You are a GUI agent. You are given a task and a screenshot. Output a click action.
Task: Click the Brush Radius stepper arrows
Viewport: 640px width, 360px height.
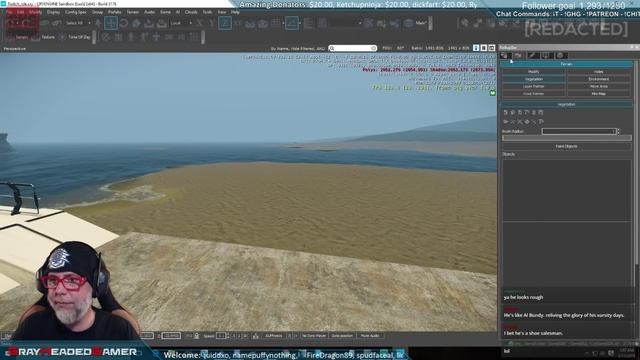coord(618,131)
